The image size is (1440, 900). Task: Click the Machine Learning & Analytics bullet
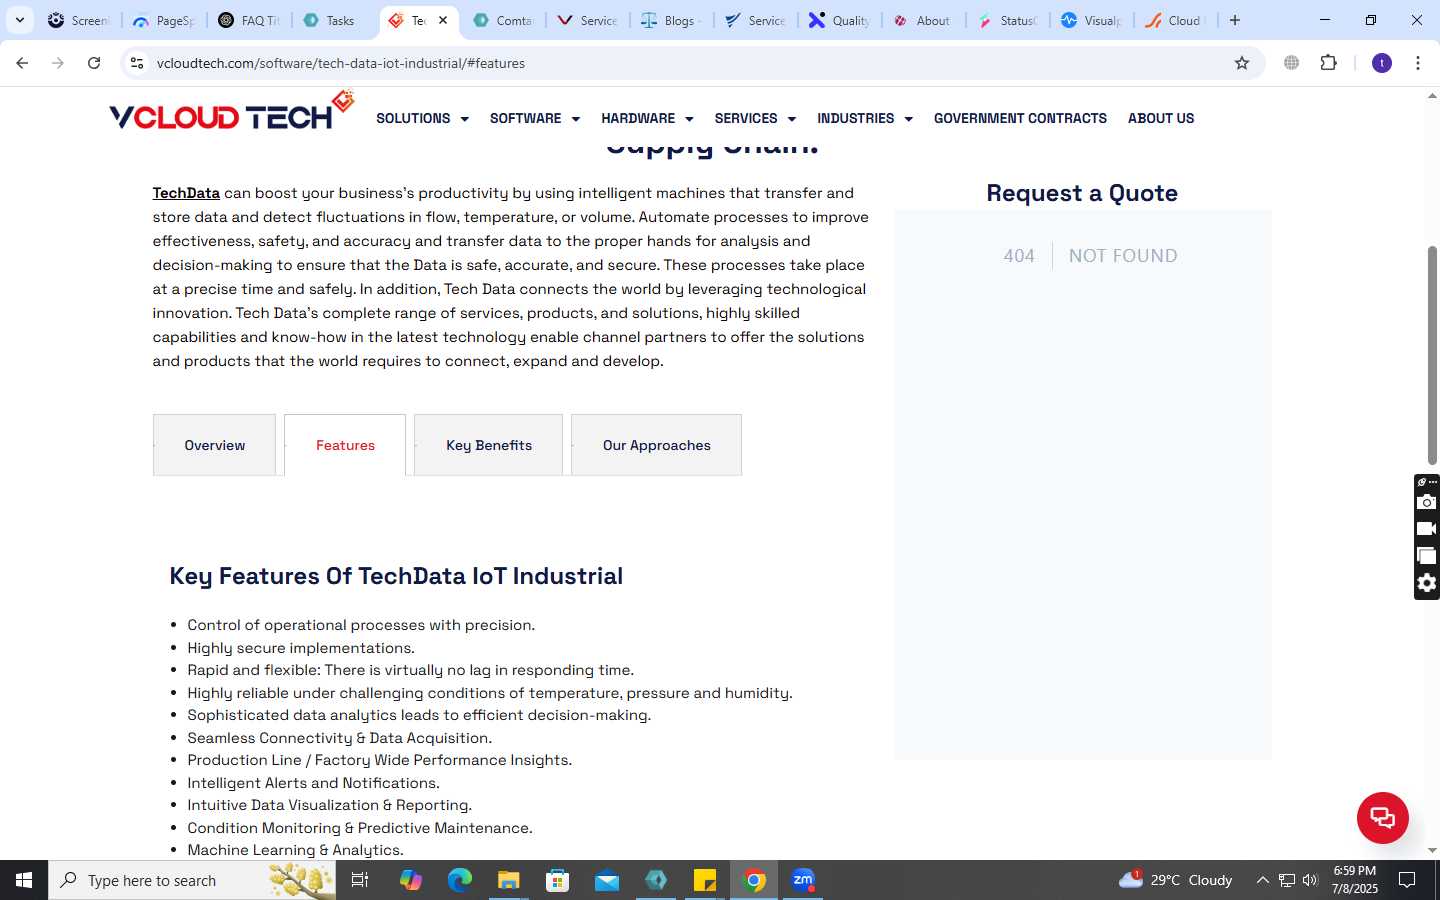(x=295, y=850)
